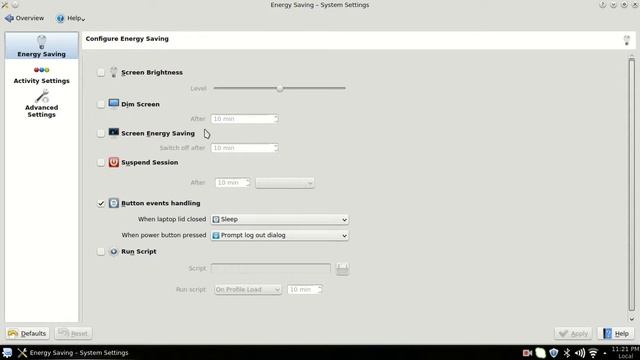640x360 pixels.
Task: Click the Reset button
Action: (73, 333)
